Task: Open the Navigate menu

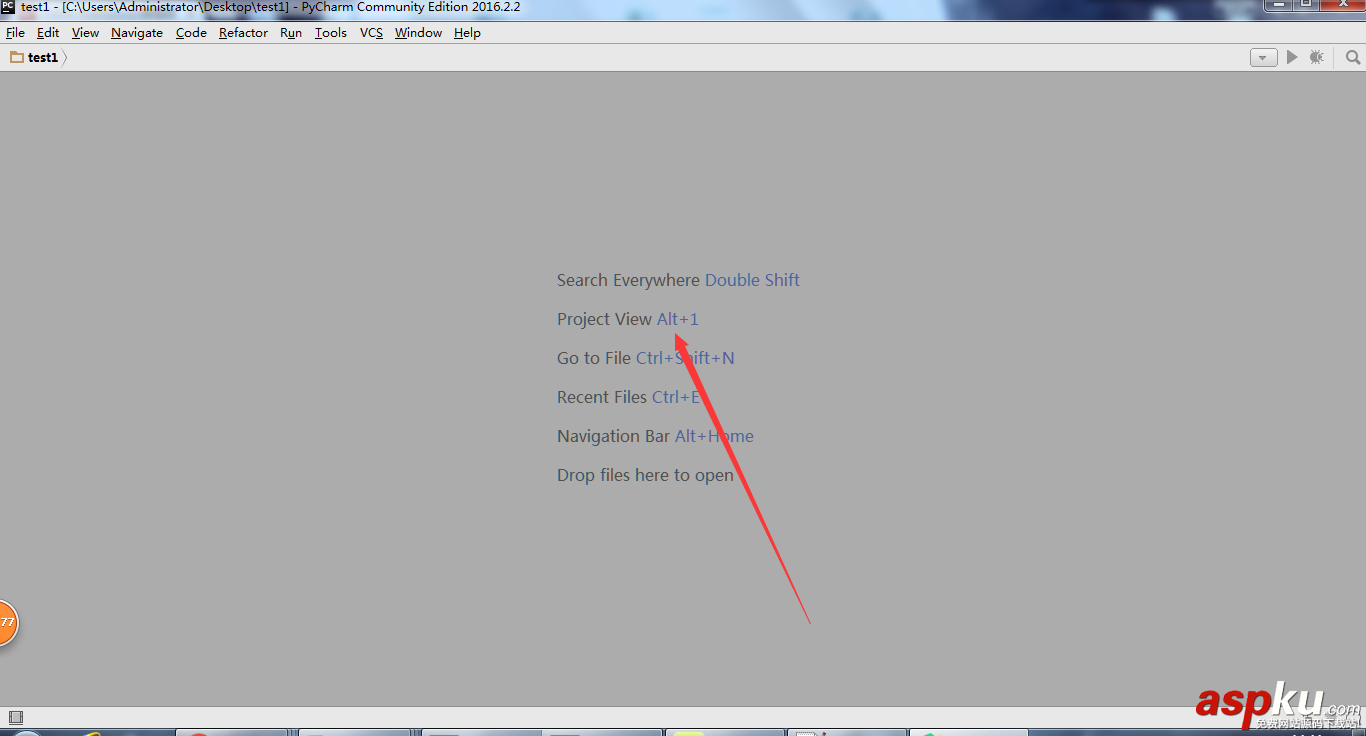Action: pyautogui.click(x=137, y=33)
